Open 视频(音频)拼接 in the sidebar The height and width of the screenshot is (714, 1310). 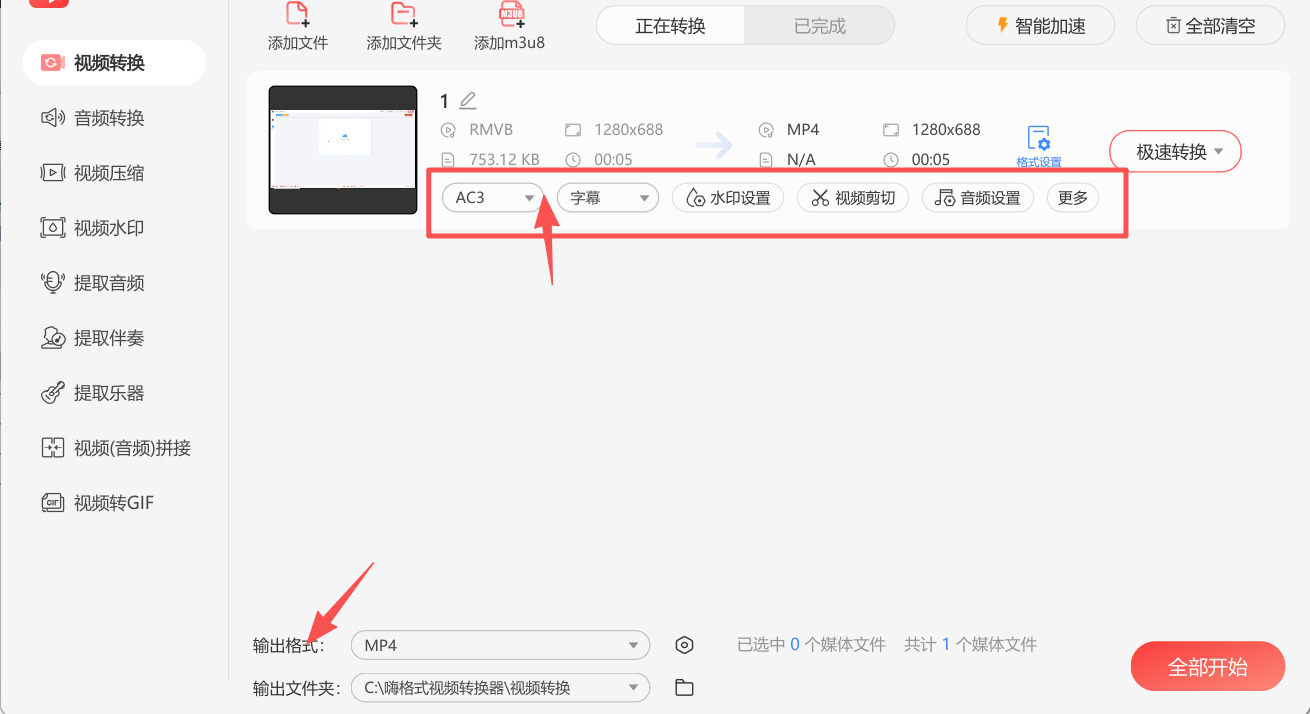point(114,448)
